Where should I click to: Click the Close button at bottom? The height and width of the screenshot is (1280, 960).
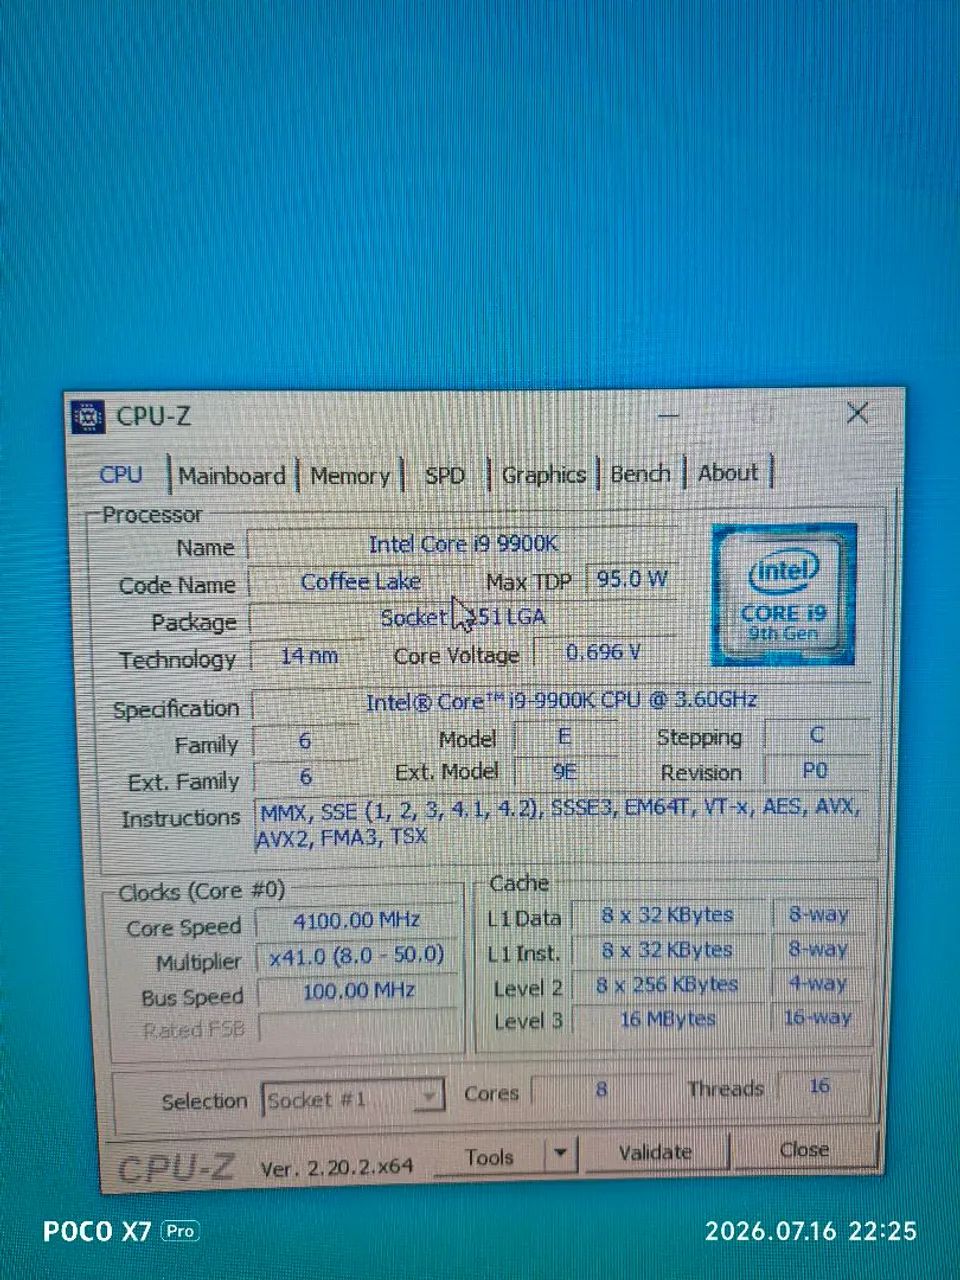pos(805,1150)
